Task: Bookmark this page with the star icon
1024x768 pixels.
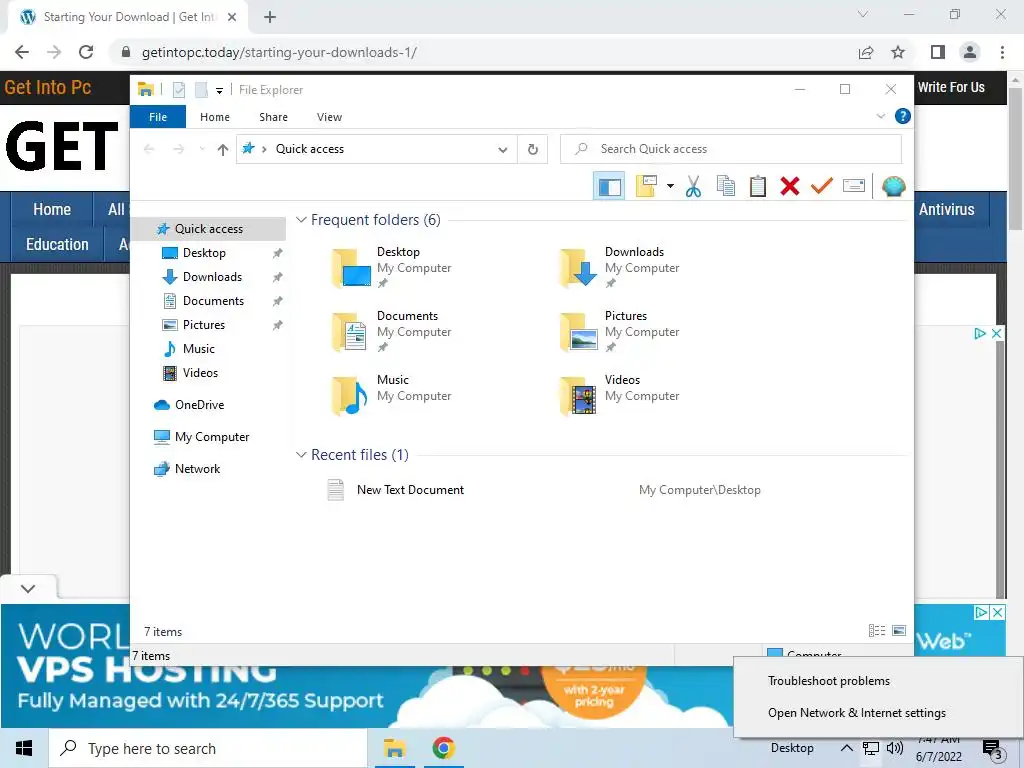Action: click(x=898, y=52)
